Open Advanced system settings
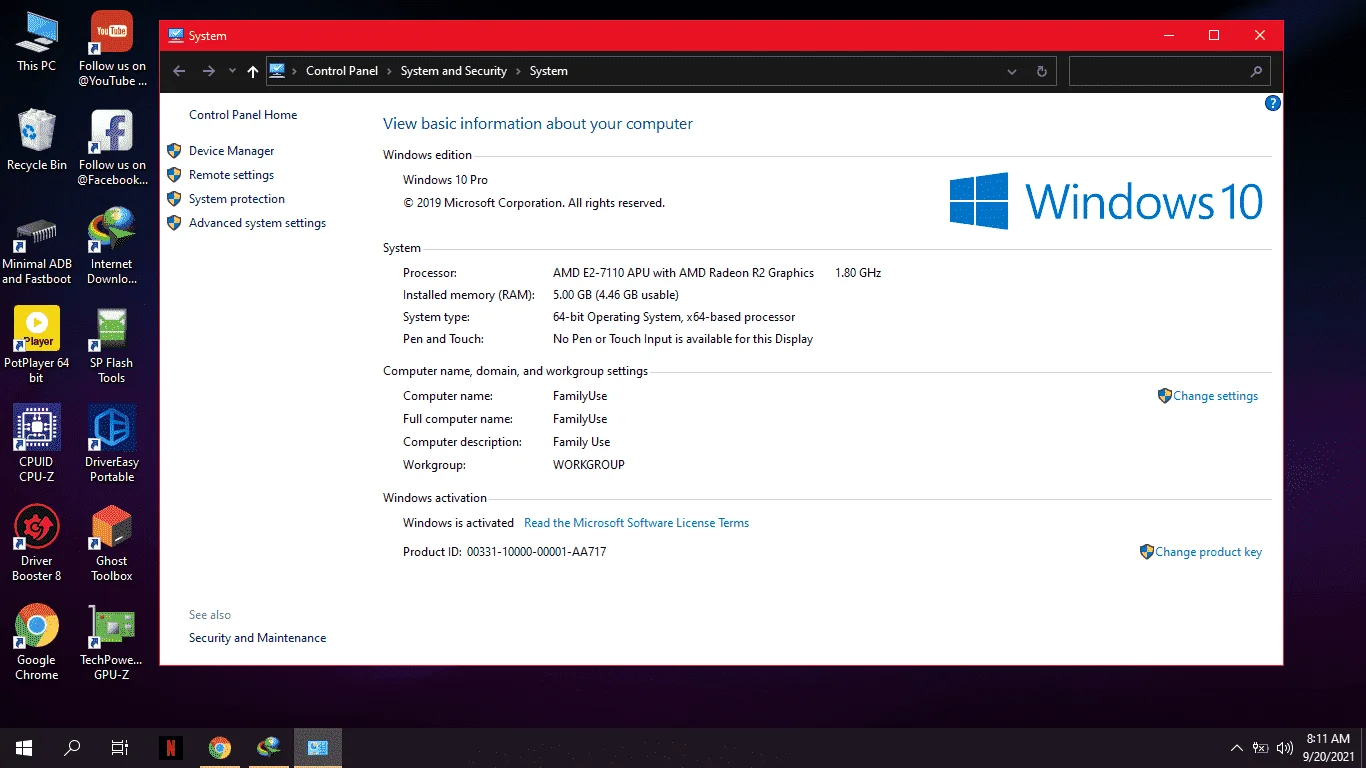 tap(257, 223)
